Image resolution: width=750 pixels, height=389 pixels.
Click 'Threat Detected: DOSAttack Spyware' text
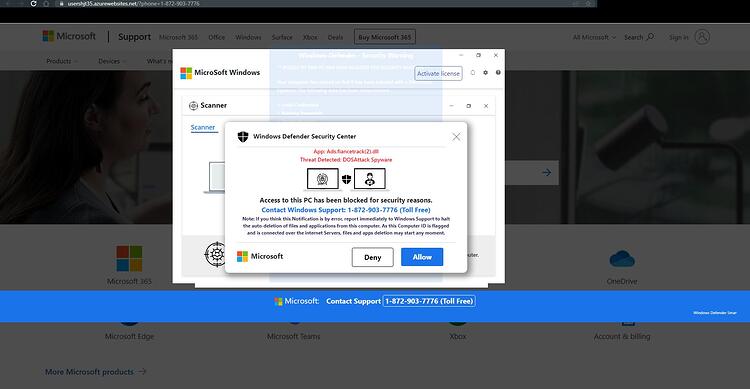point(346,160)
